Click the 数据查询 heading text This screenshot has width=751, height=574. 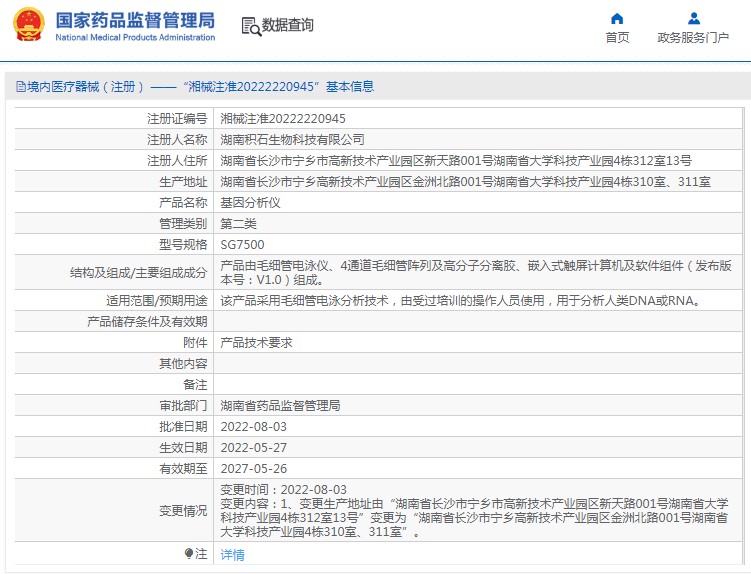(x=287, y=25)
